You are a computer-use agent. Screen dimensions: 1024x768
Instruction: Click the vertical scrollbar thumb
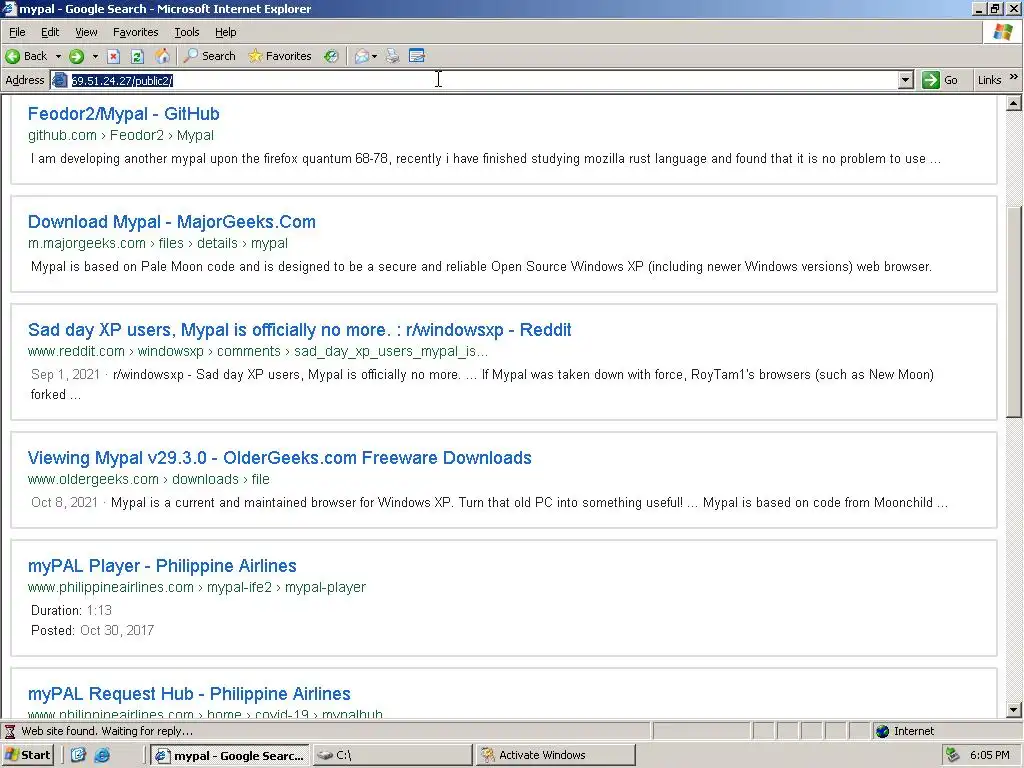click(1014, 312)
